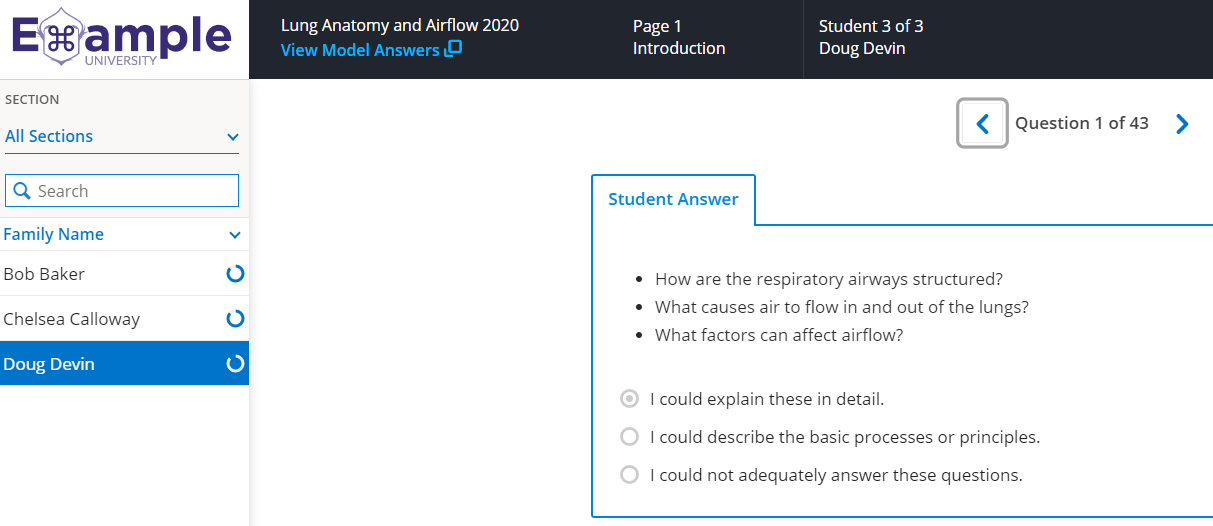Open View Model Answers link
Image resolution: width=1213 pixels, height=526 pixels.
tap(360, 50)
